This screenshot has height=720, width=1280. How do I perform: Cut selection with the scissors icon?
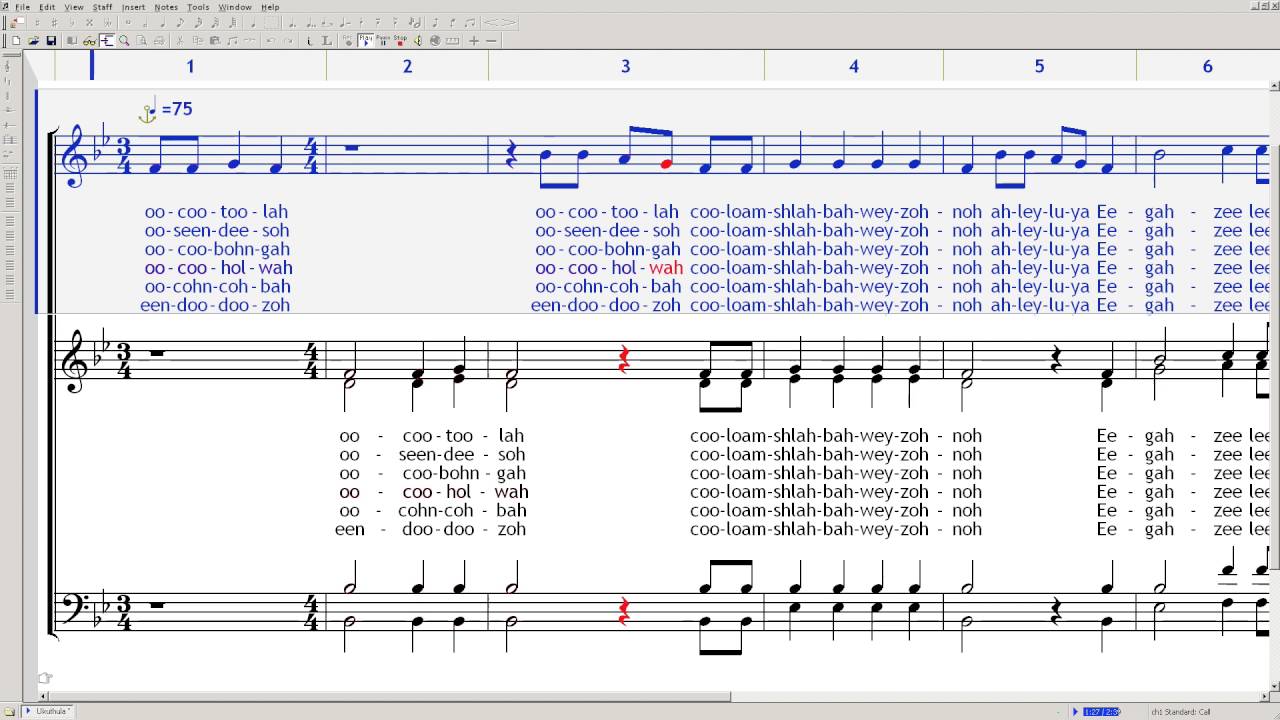coord(180,41)
